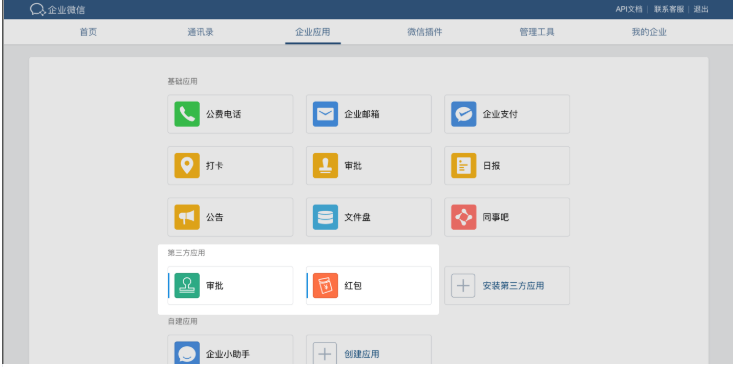Image resolution: width=733 pixels, height=367 pixels.
Task: Open the 企业支付 payment icon
Action: coord(464,114)
